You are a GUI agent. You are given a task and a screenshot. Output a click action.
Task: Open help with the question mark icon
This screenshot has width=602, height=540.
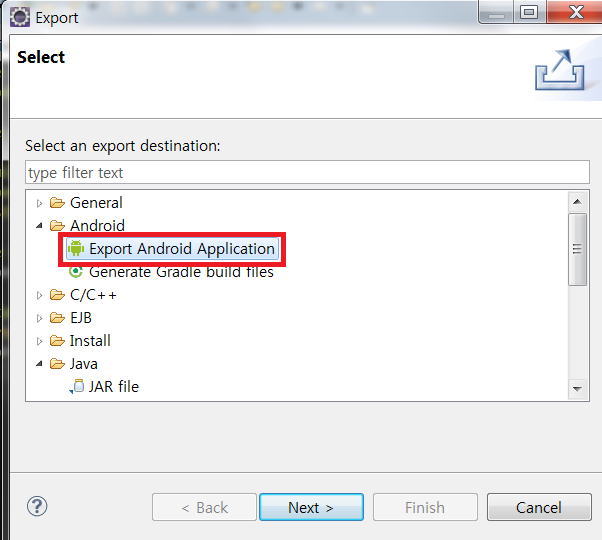[x=37, y=507]
